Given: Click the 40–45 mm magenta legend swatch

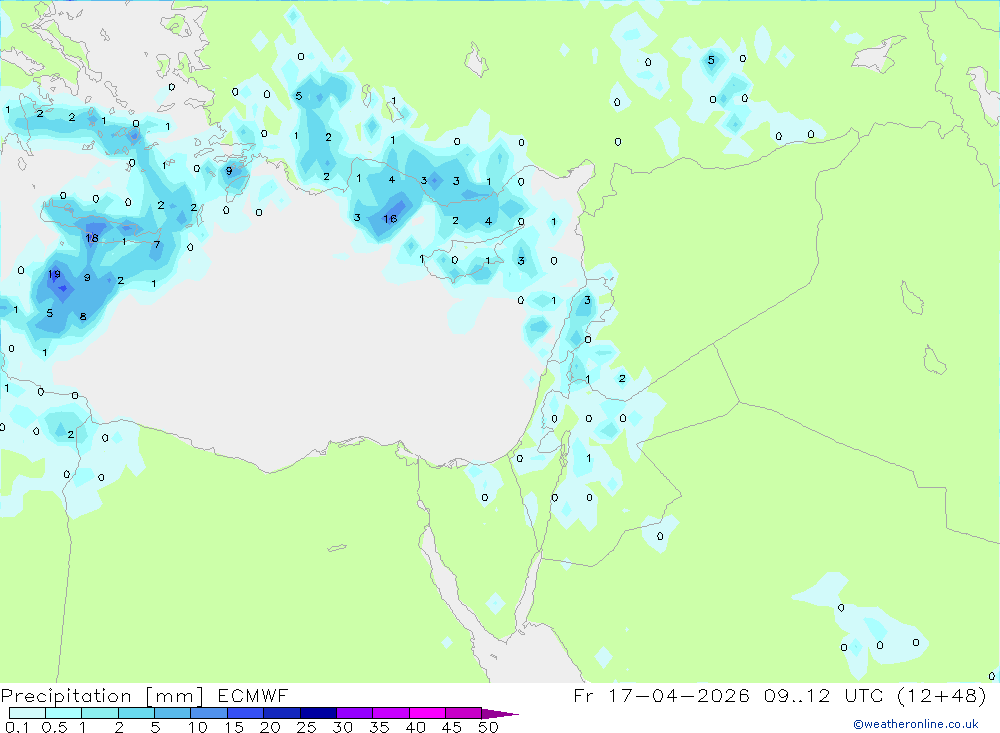Looking at the screenshot, I should pyautogui.click(x=427, y=713).
